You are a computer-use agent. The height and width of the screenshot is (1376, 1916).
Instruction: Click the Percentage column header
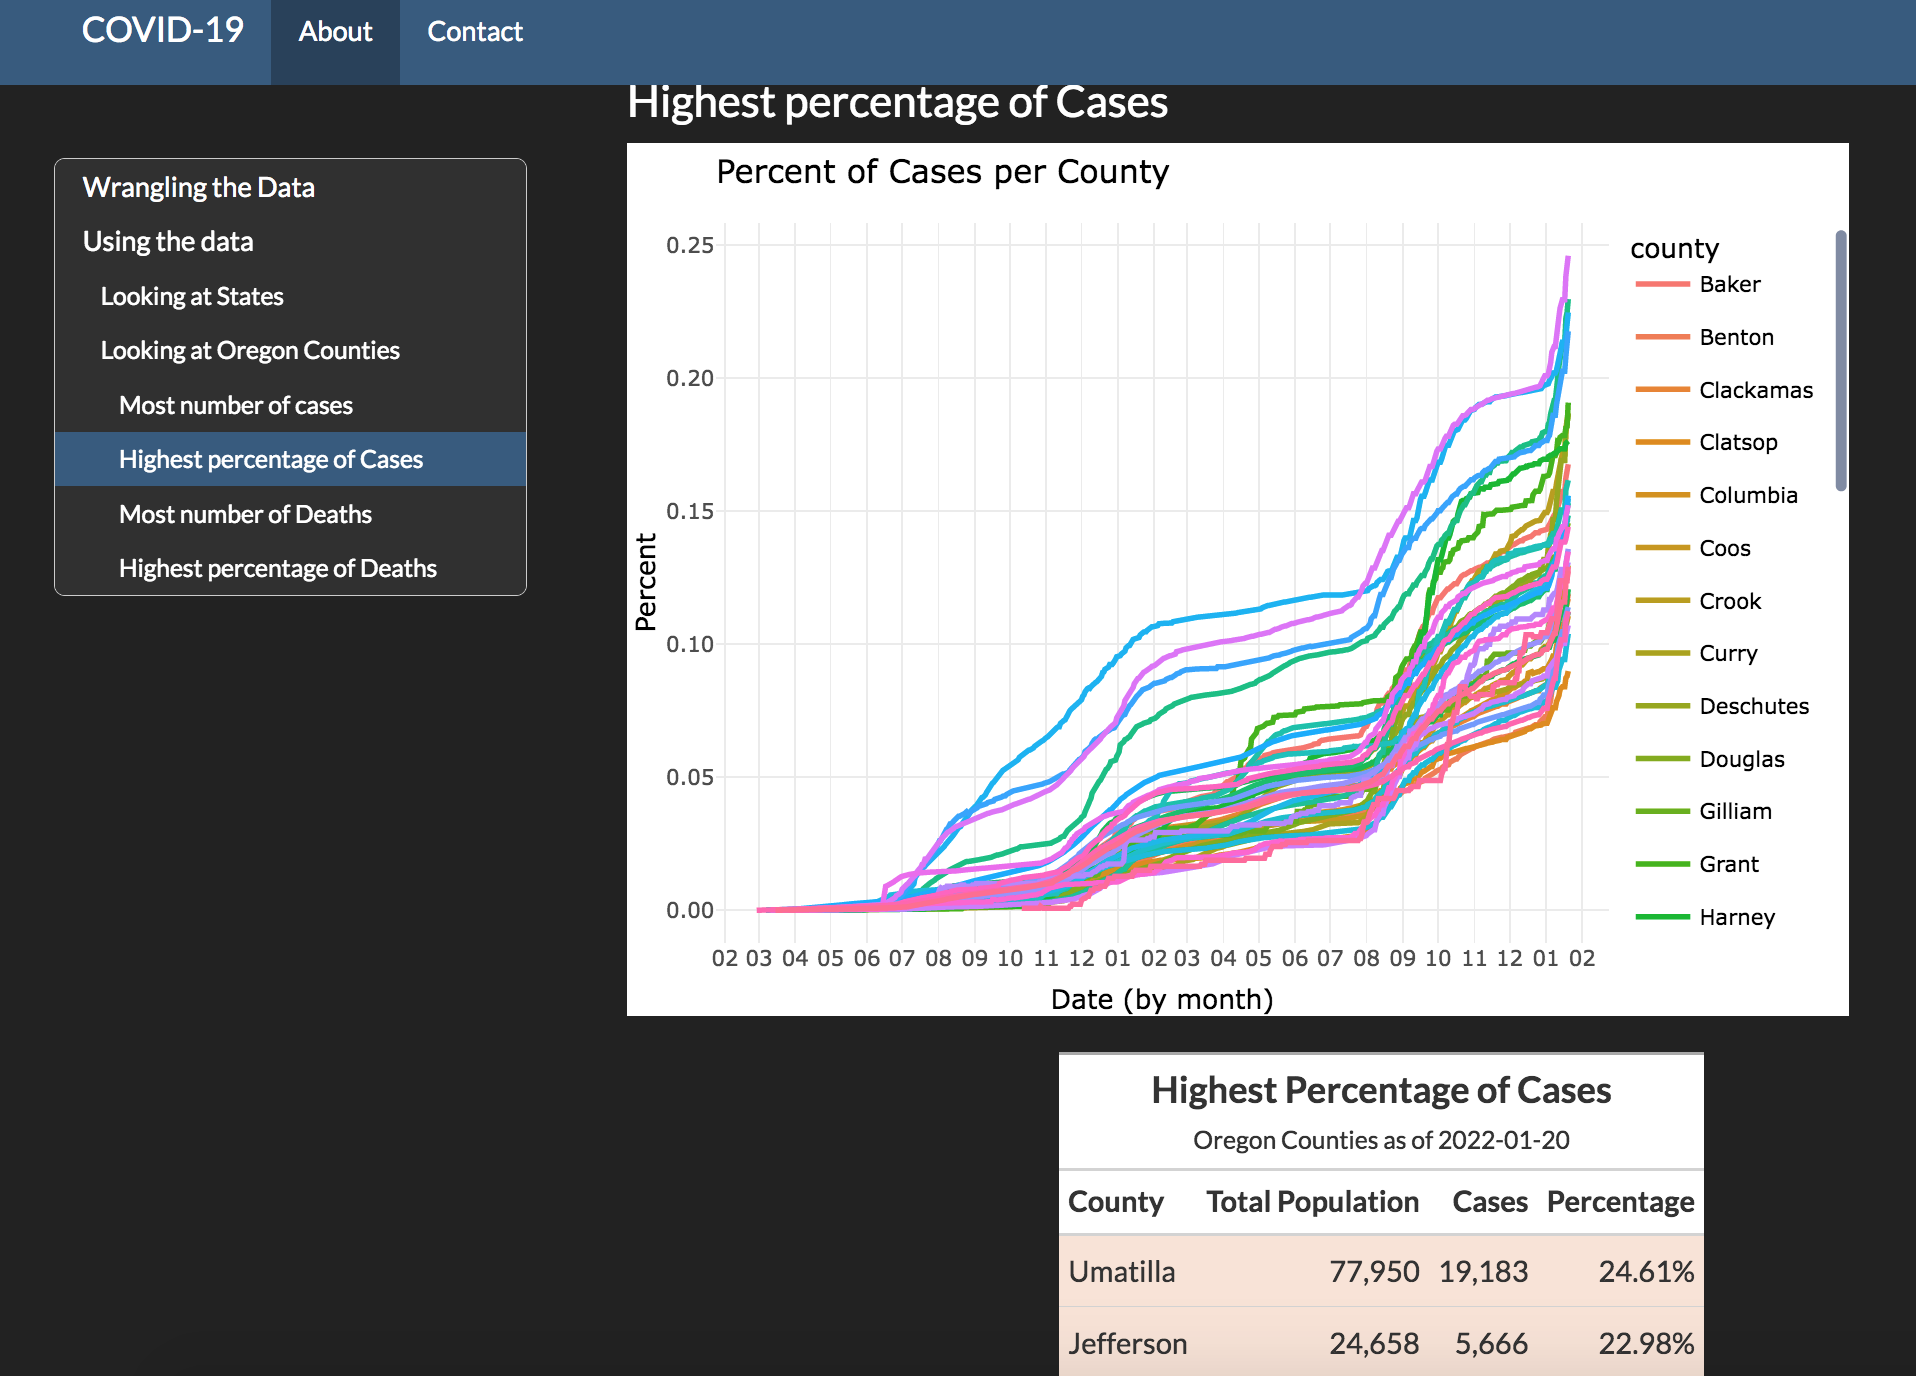pos(1620,1202)
